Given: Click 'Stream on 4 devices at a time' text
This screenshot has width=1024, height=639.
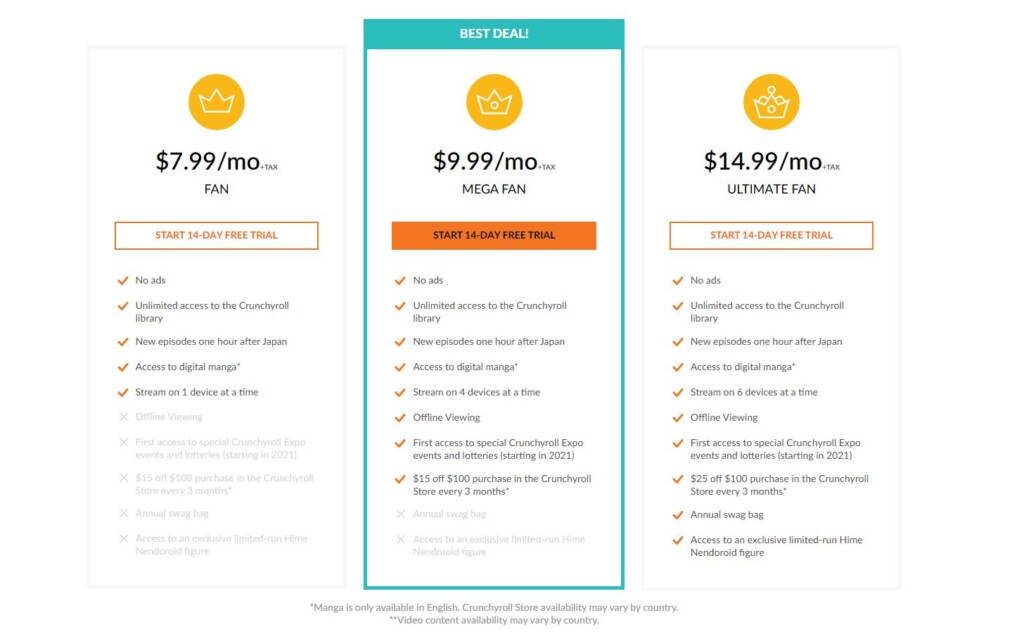Looking at the screenshot, I should point(477,392).
